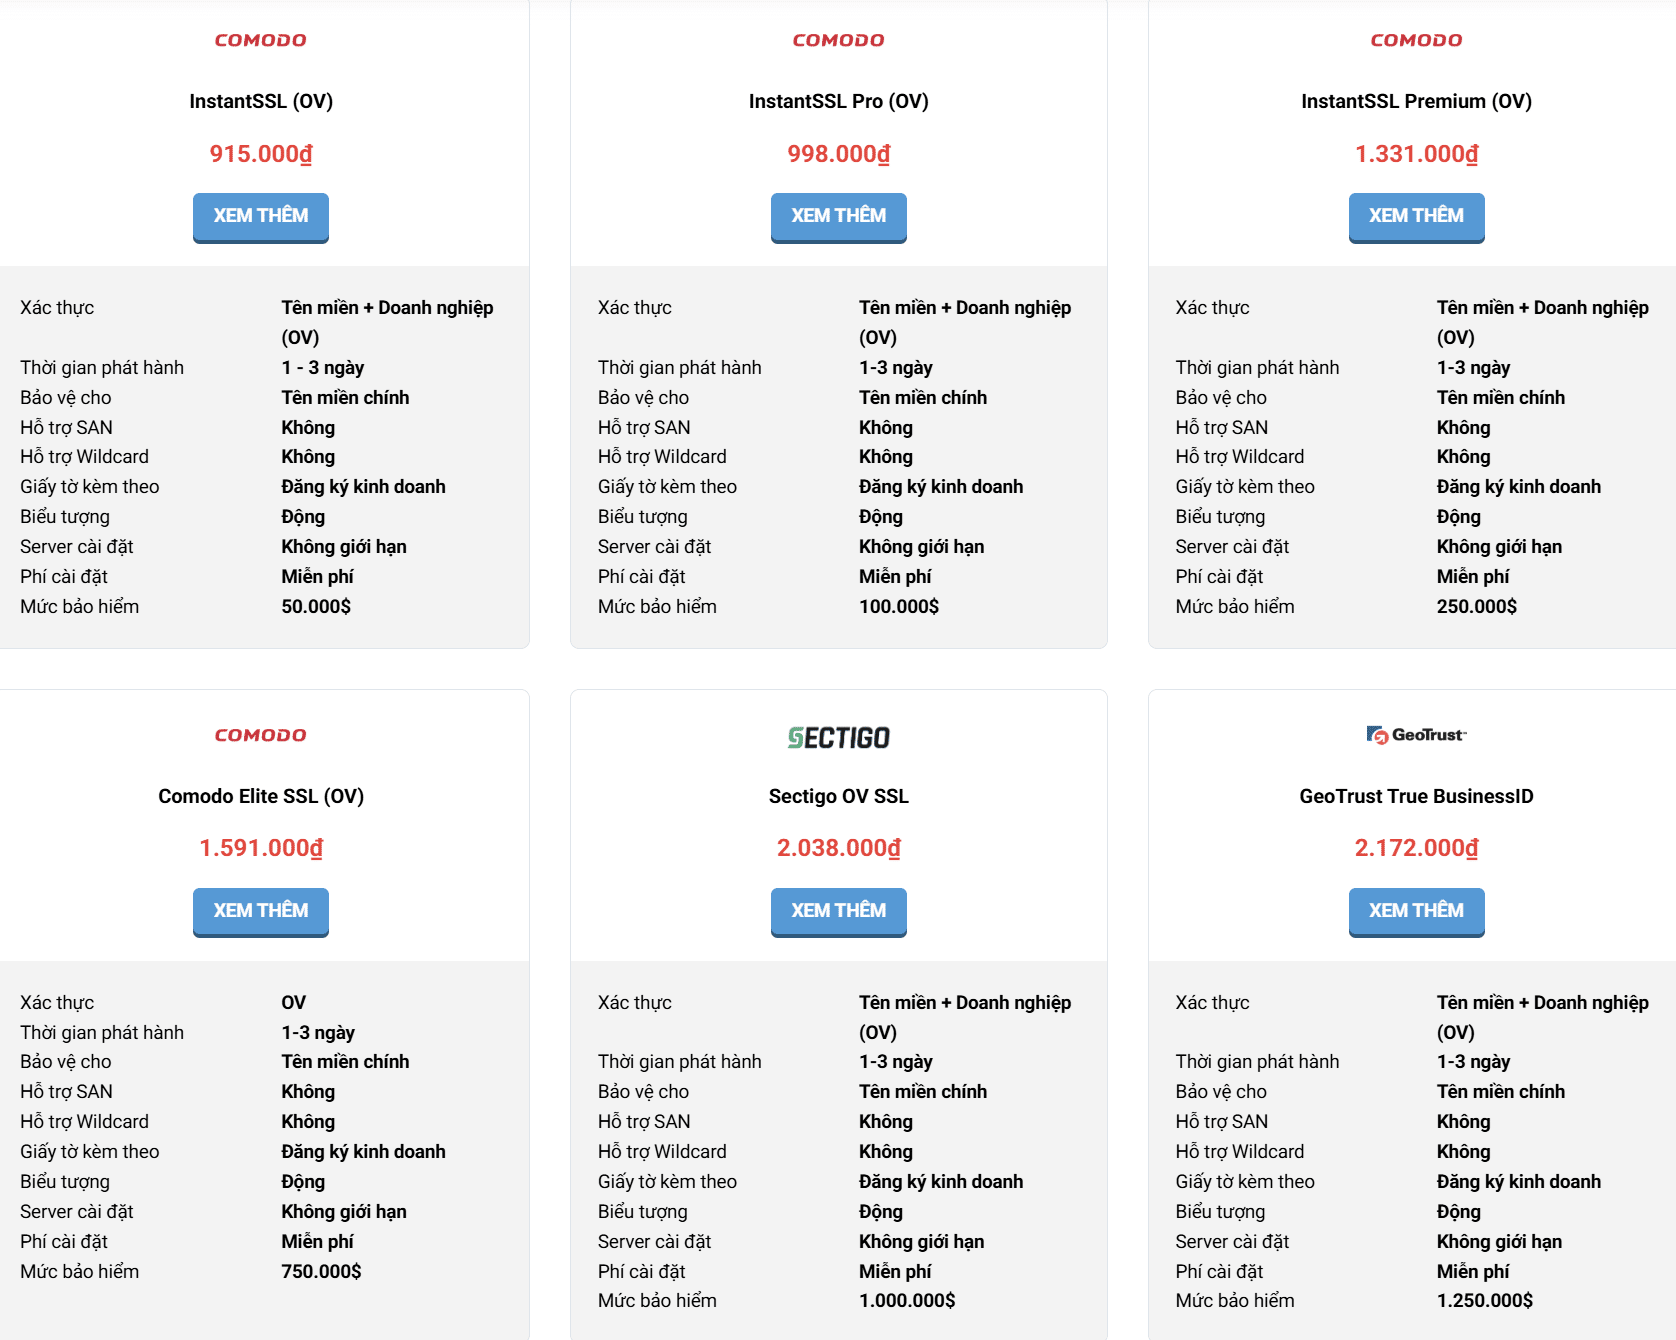The image size is (1676, 1340).
Task: Select the InstantSSL Premium (OV) product title
Action: (x=1416, y=101)
